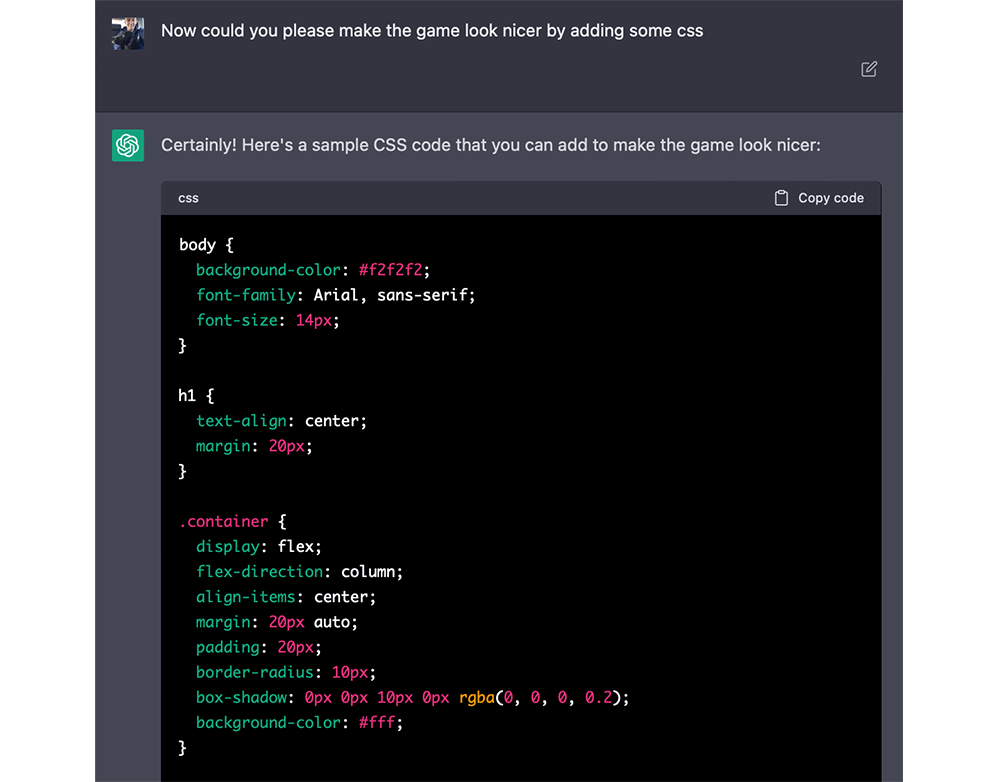Click the ChatGPT logo icon

tap(128, 145)
